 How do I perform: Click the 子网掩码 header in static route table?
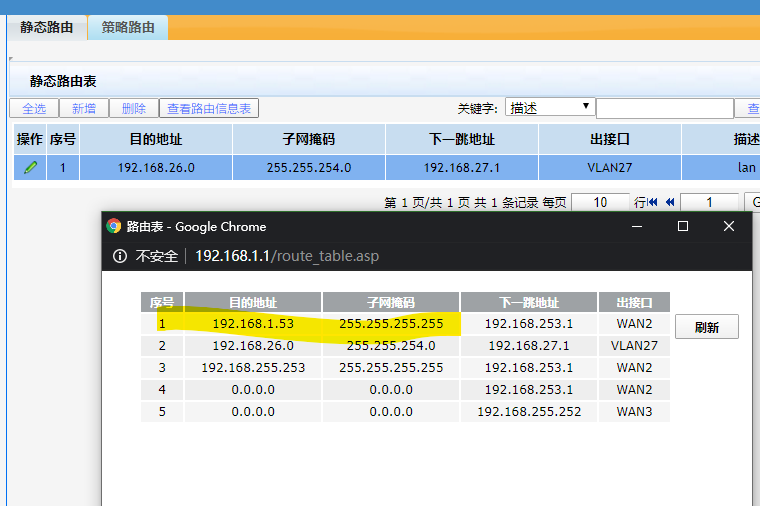click(309, 140)
